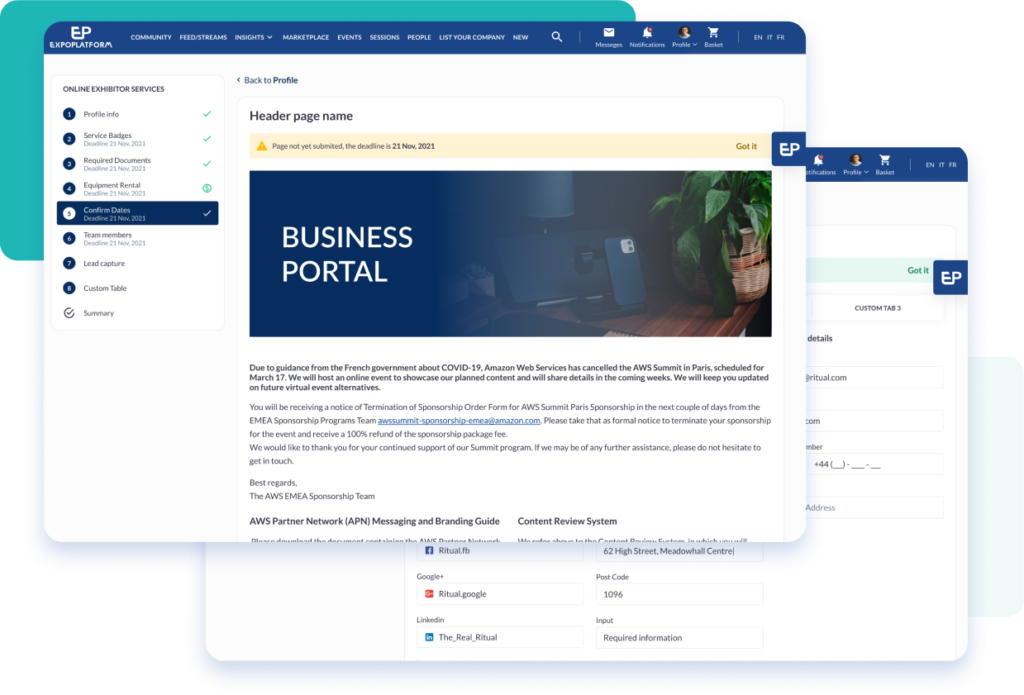Open the Community menu
Image resolution: width=1024 pixels, height=695 pixels.
[151, 37]
